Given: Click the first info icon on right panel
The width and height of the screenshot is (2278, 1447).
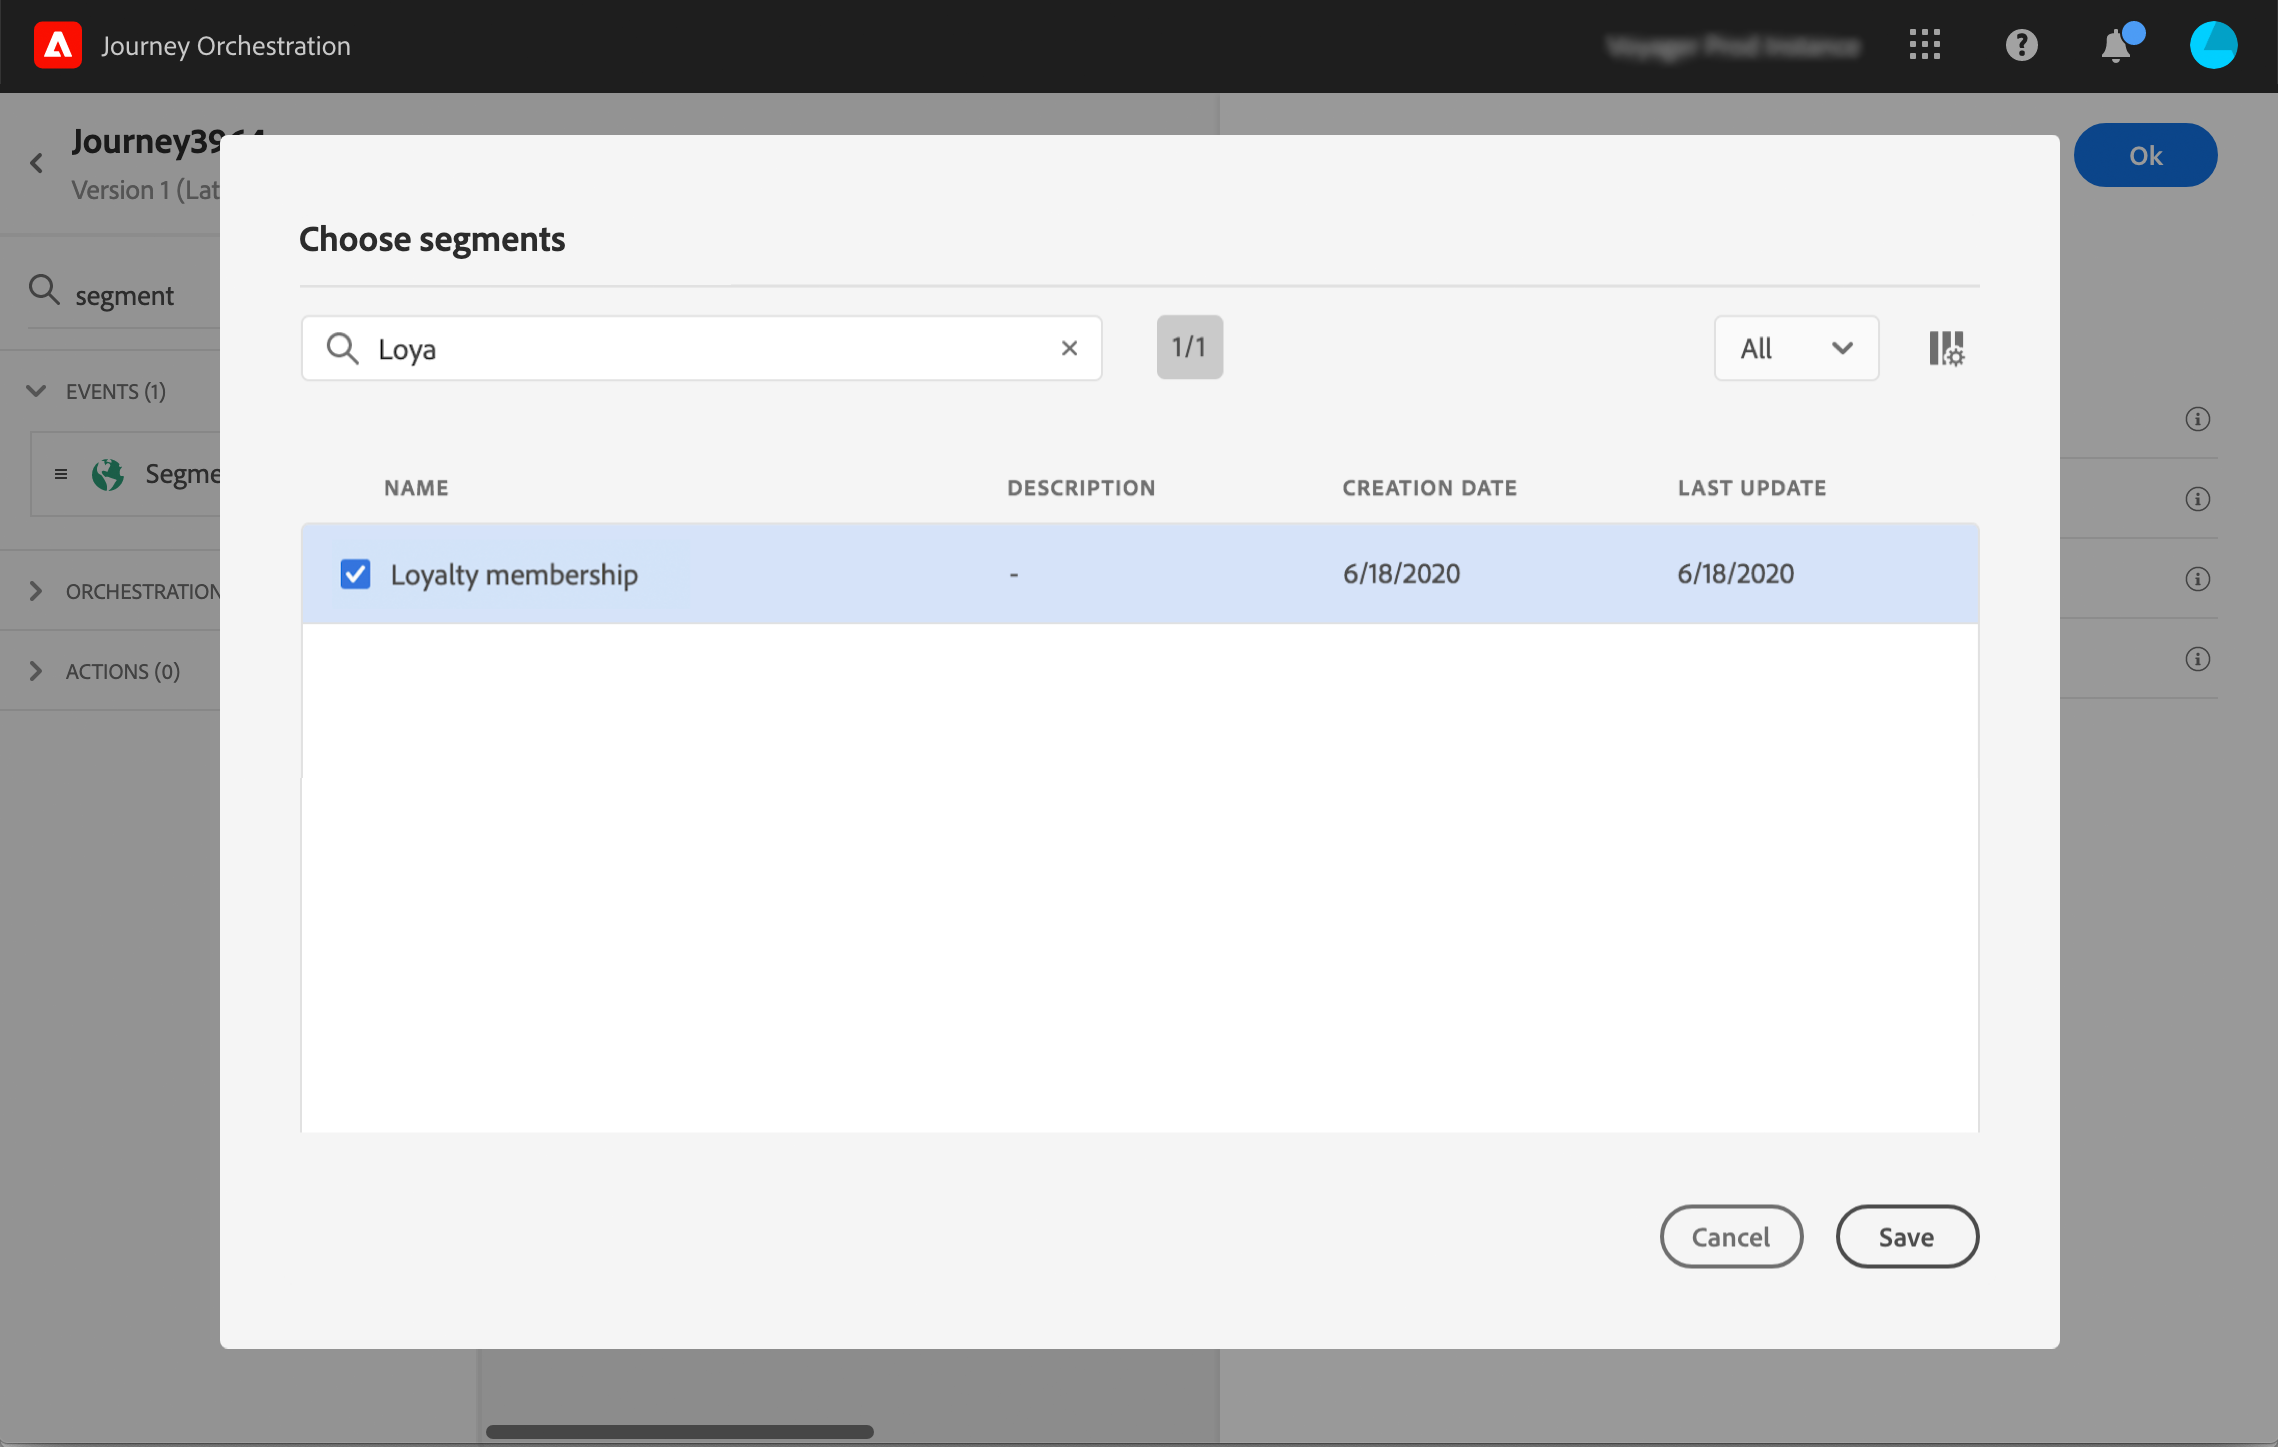Looking at the screenshot, I should click(x=2197, y=419).
